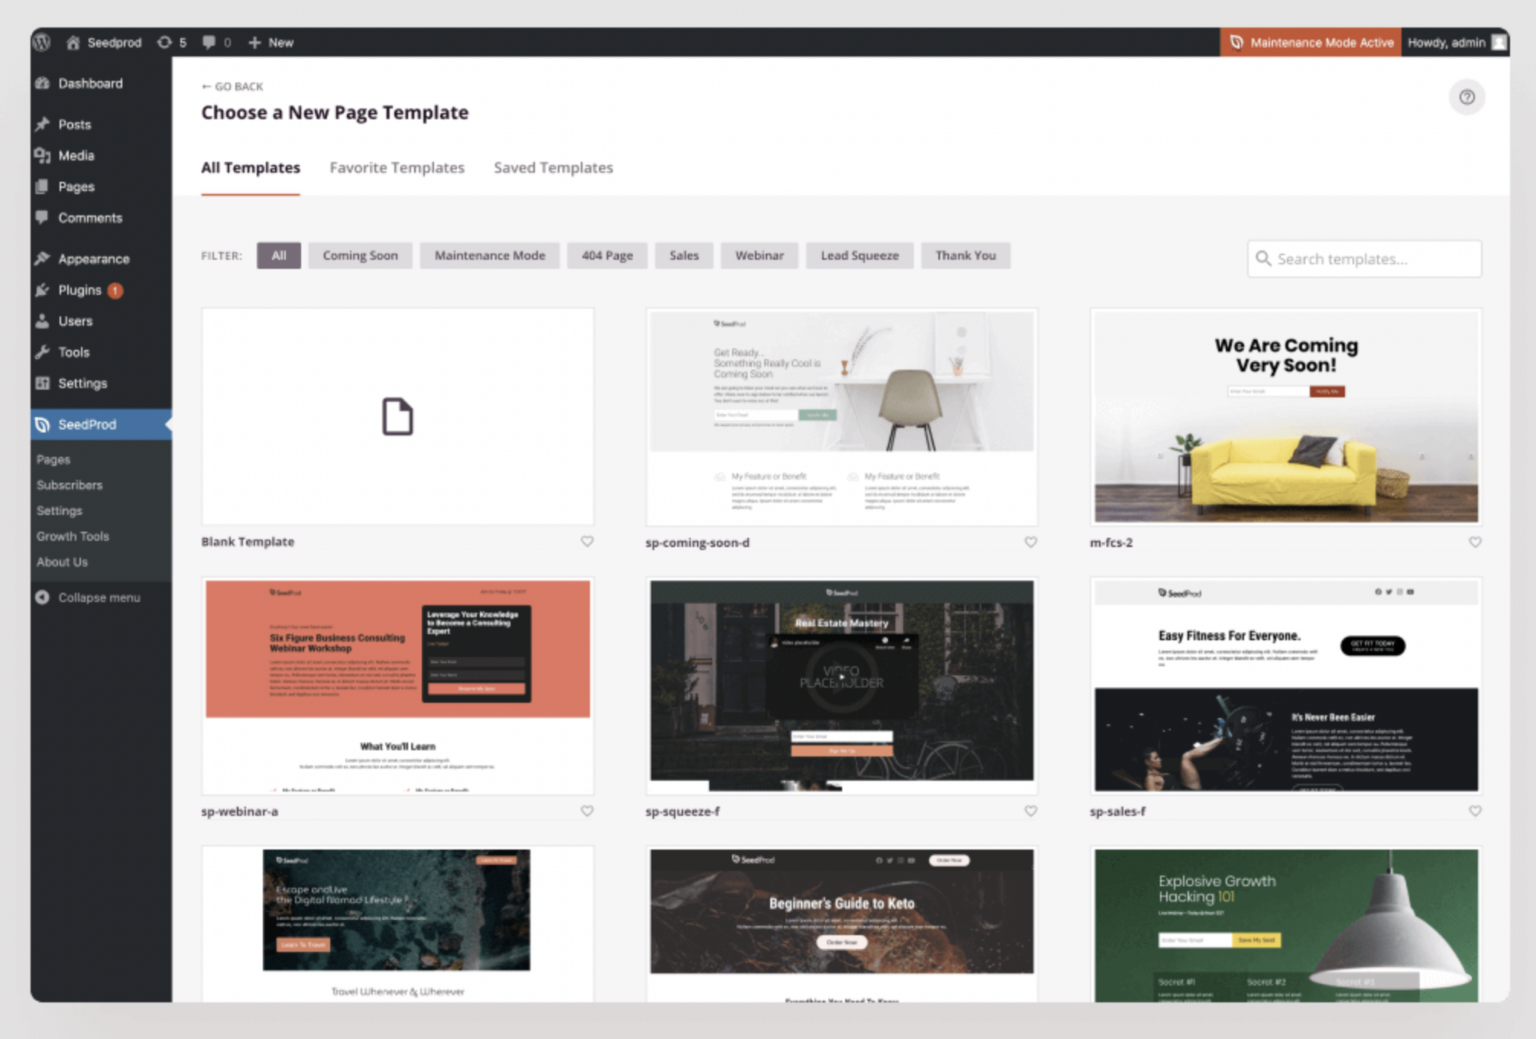Image resolution: width=1536 pixels, height=1039 pixels.
Task: Favorite the sp-sales-f template
Action: (1475, 811)
